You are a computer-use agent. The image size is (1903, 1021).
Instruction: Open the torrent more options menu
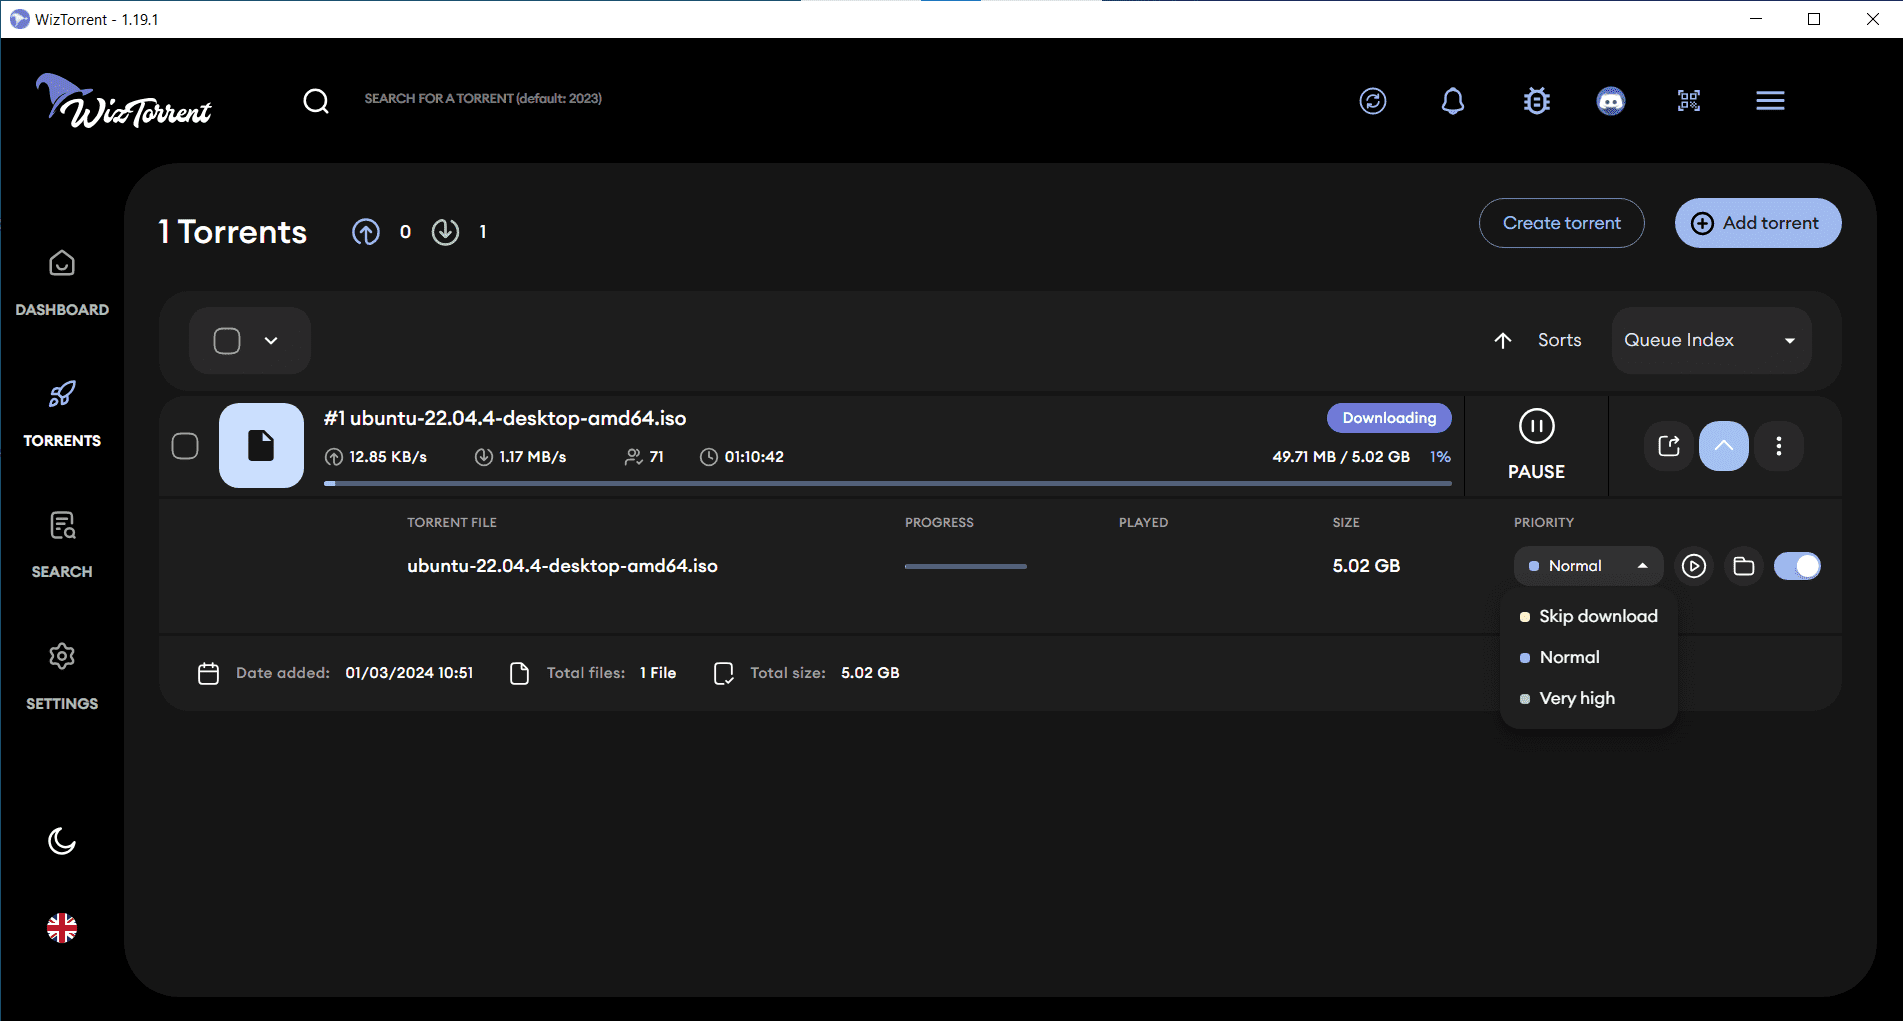pyautogui.click(x=1779, y=446)
